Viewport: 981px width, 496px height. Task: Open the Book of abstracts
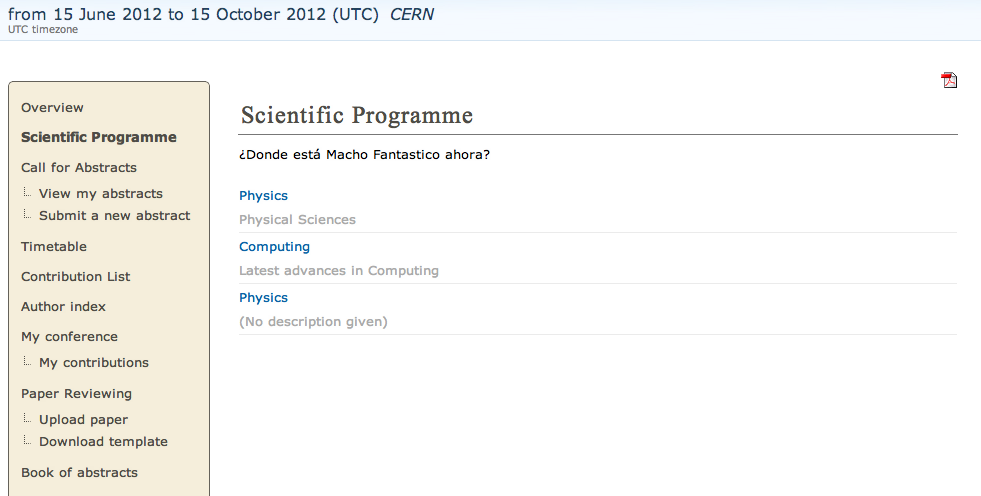[x=79, y=473]
